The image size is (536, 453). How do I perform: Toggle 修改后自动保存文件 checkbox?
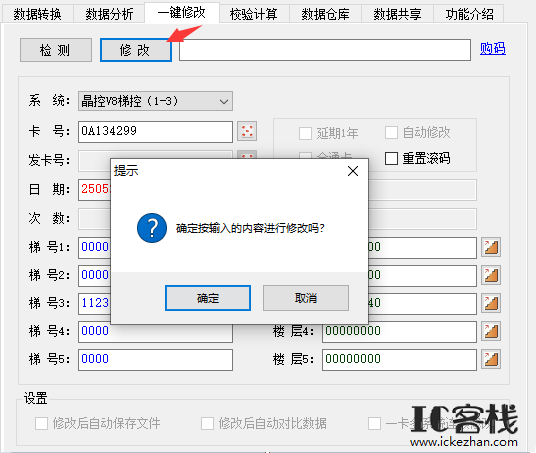coord(41,423)
